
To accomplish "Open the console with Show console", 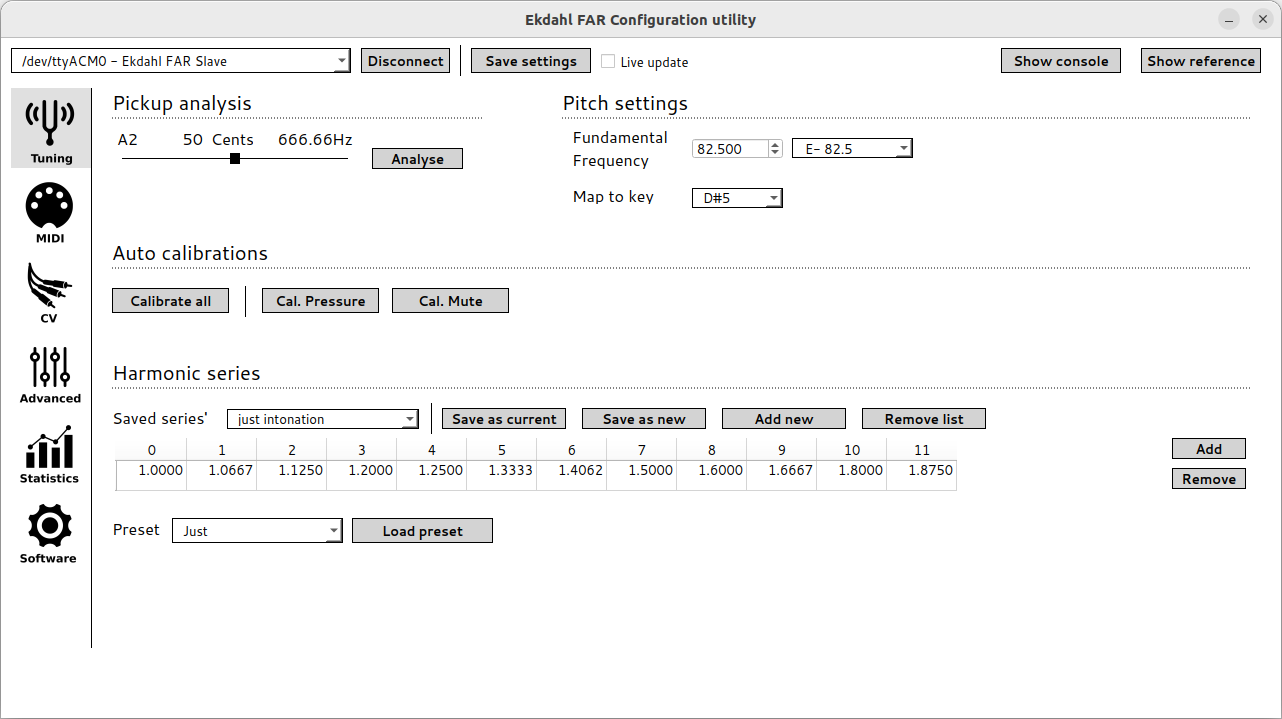I will coord(1060,61).
